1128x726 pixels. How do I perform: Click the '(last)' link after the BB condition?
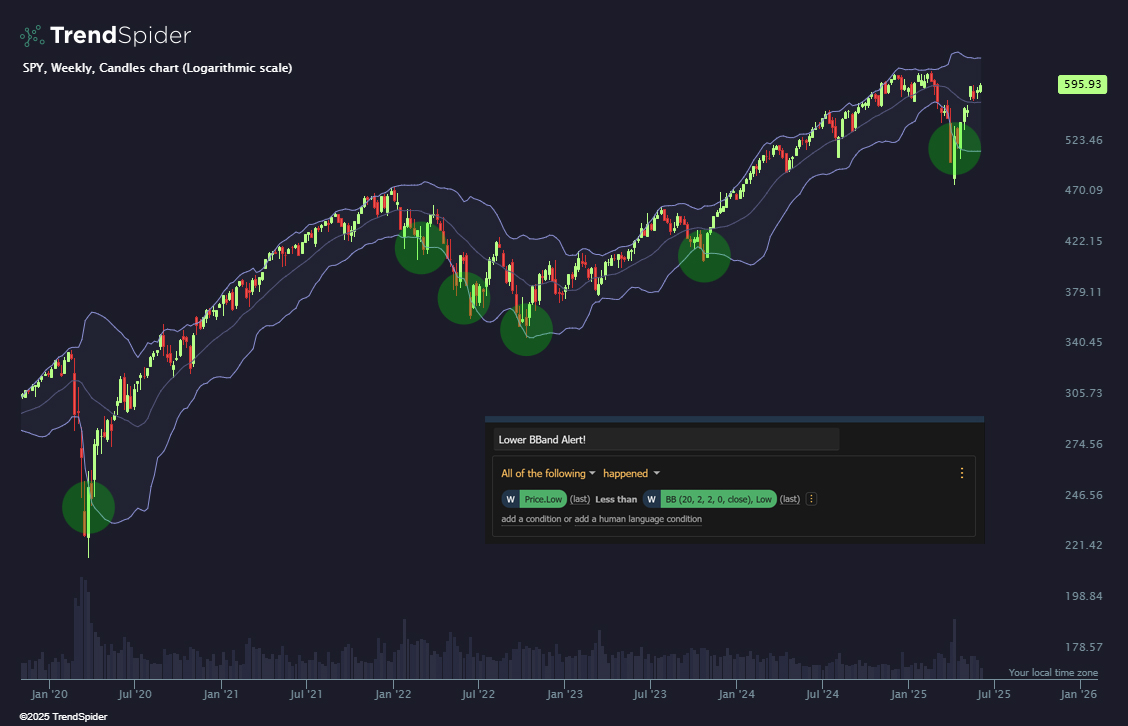790,499
